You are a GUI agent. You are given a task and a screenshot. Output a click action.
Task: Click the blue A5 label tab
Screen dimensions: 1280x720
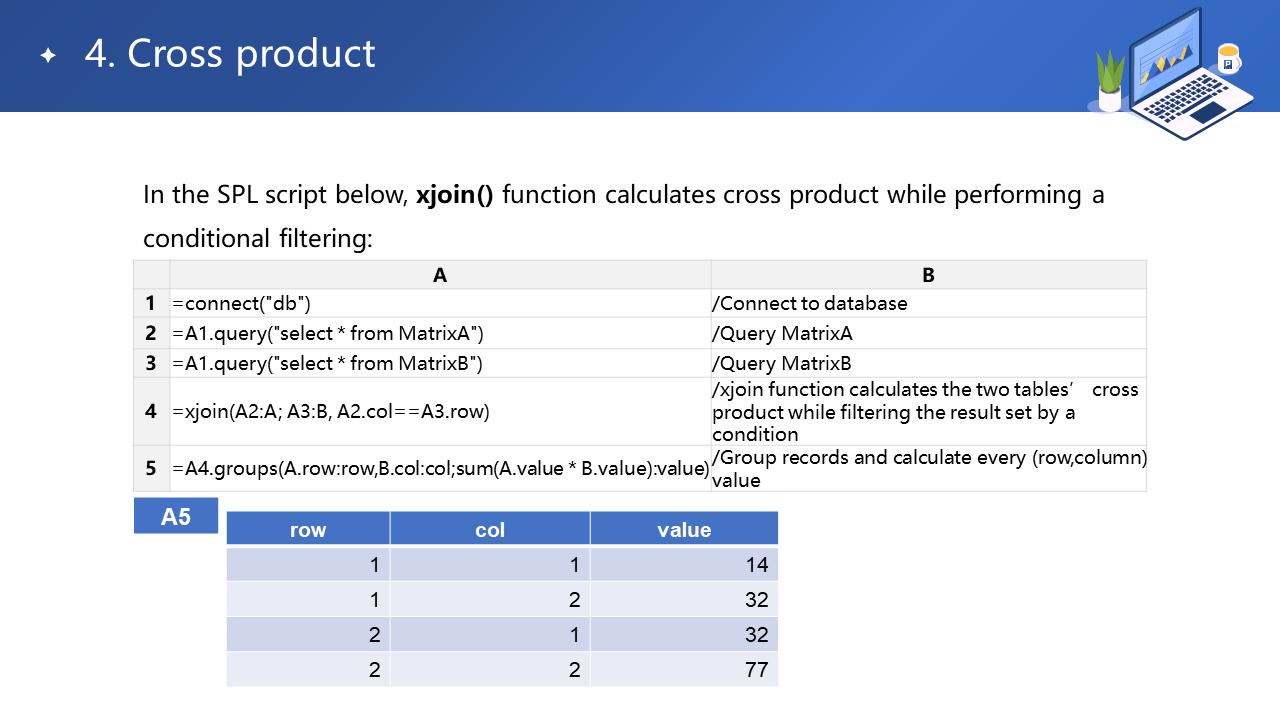176,517
